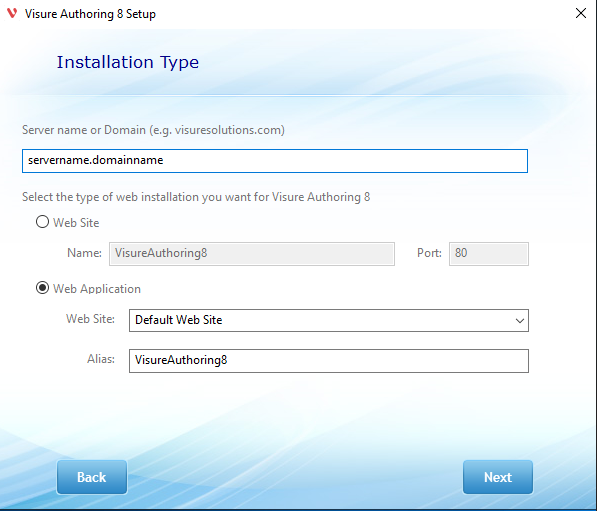Screen dimensions: 597x511
Task: Click the Visure Authoring 8 Setup title text
Action: coord(90,14)
